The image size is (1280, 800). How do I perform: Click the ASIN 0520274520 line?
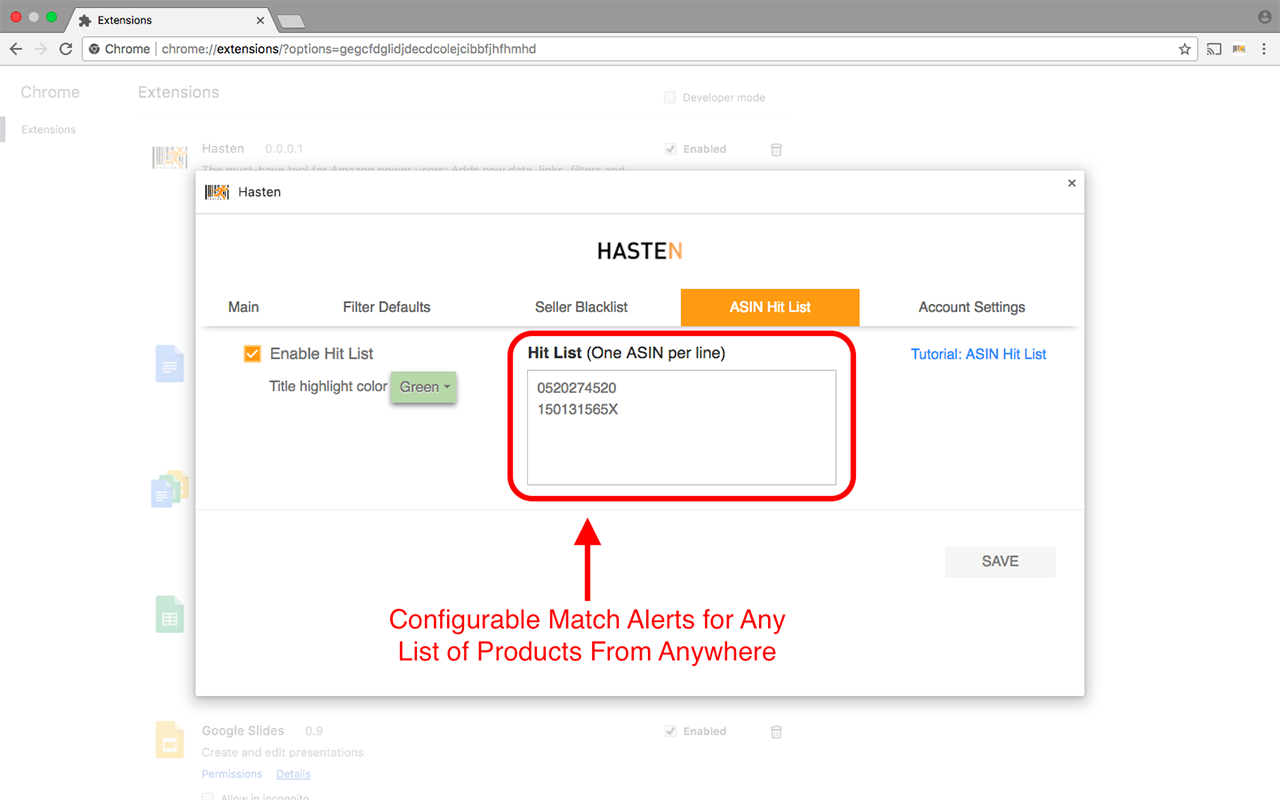576,388
